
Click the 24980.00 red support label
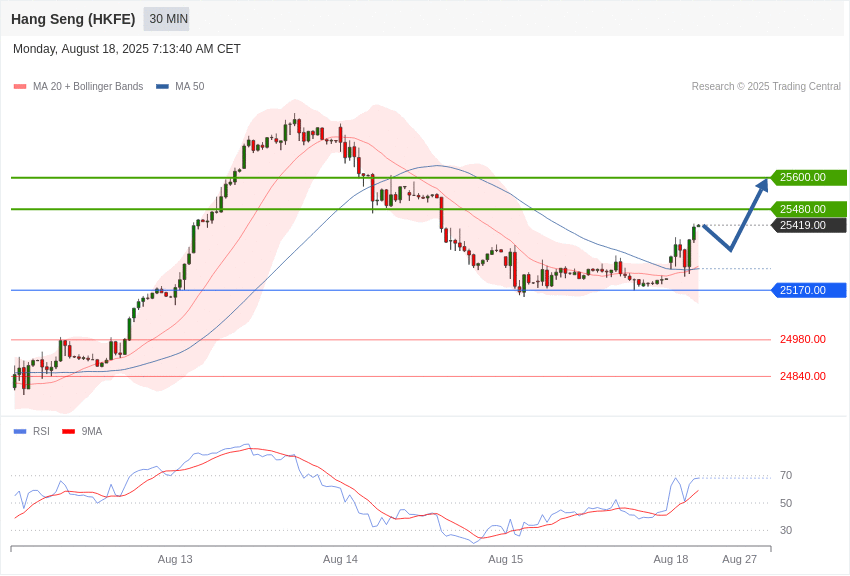(x=803, y=339)
